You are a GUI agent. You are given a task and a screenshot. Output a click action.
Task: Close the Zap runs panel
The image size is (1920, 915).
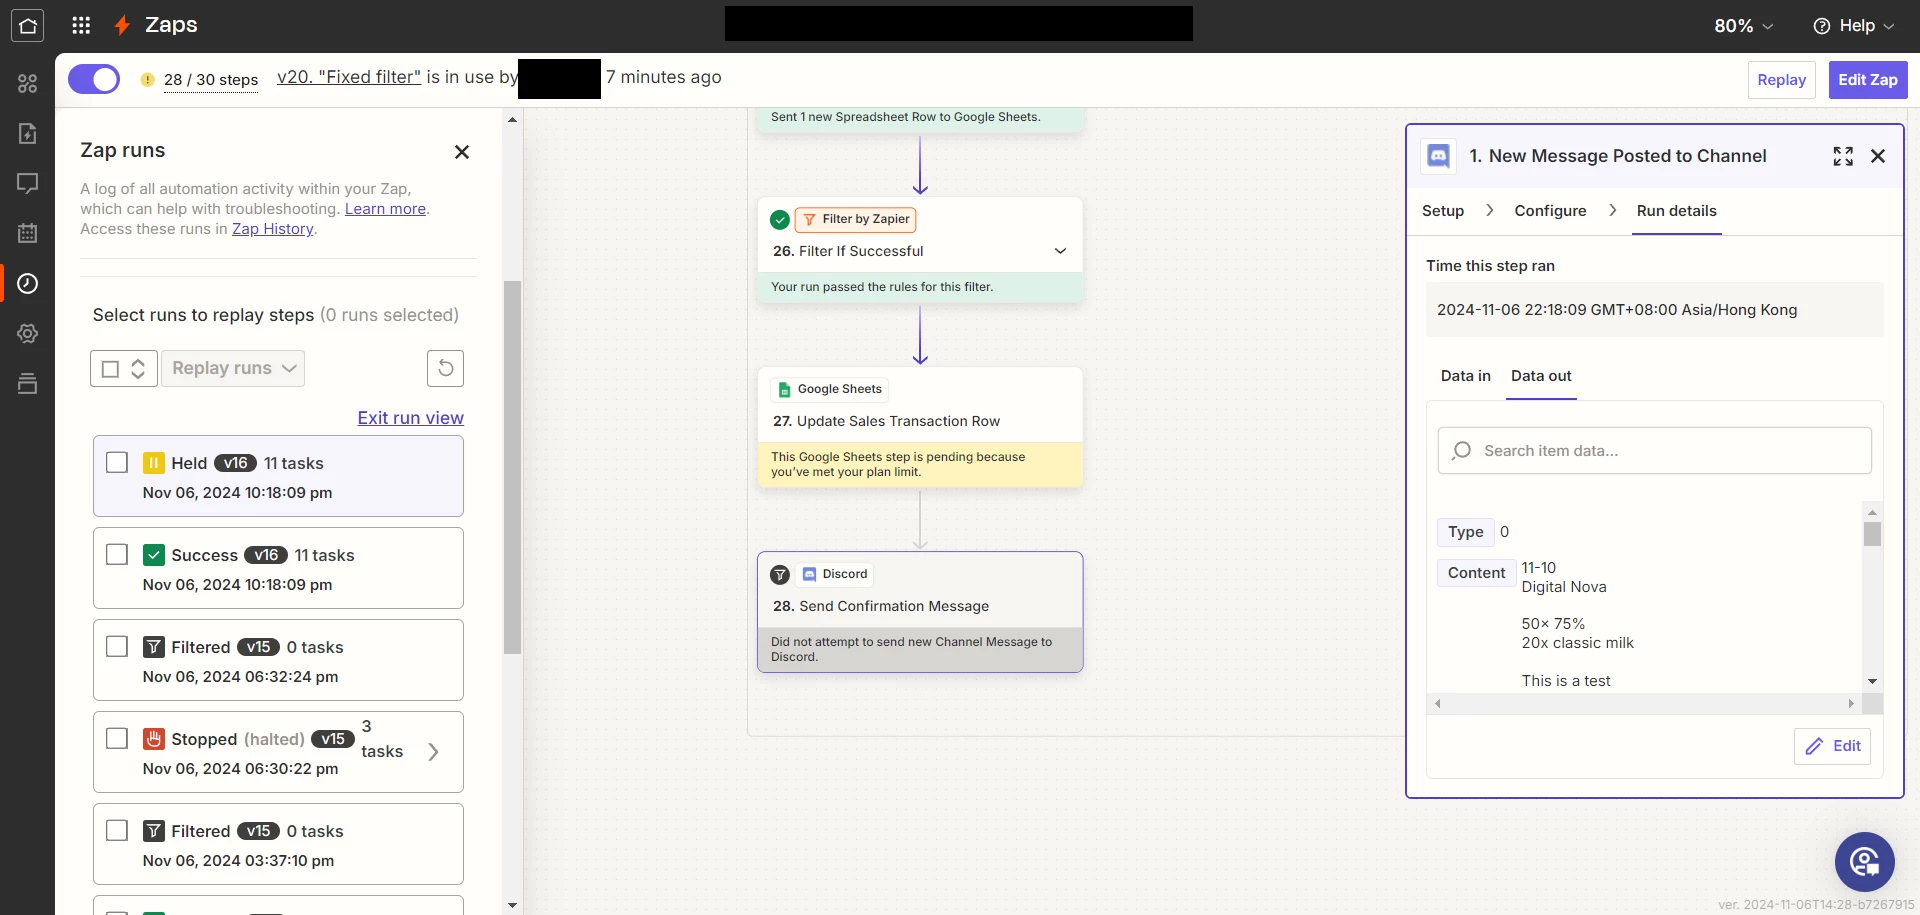tap(462, 152)
